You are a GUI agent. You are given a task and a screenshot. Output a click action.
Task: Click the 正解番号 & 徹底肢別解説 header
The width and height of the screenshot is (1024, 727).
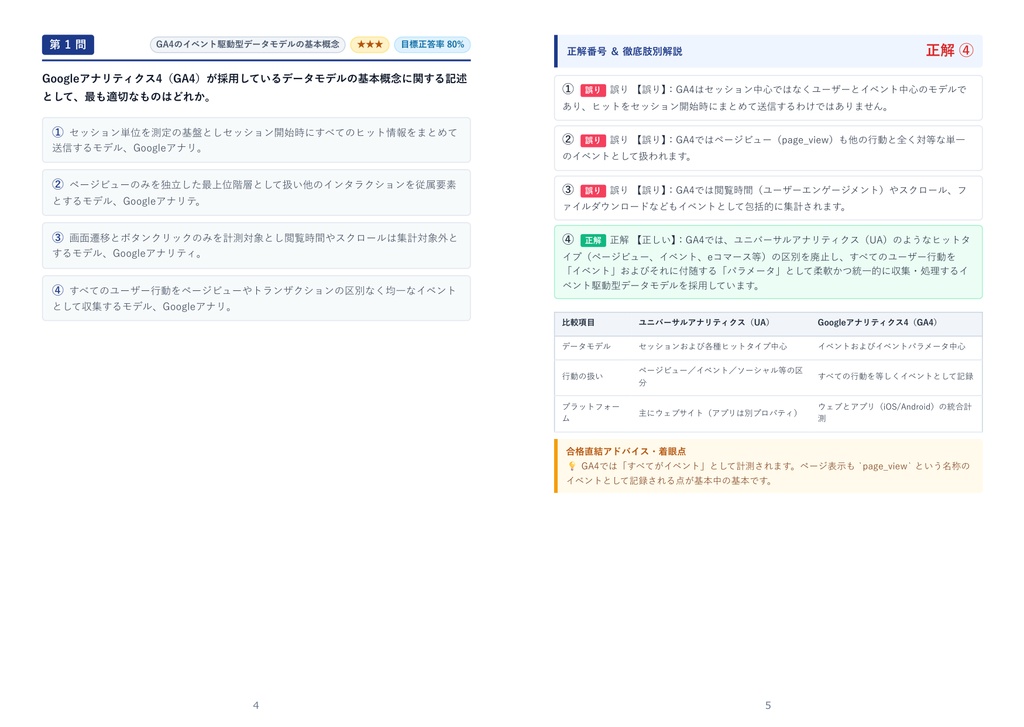pyautogui.click(x=624, y=51)
